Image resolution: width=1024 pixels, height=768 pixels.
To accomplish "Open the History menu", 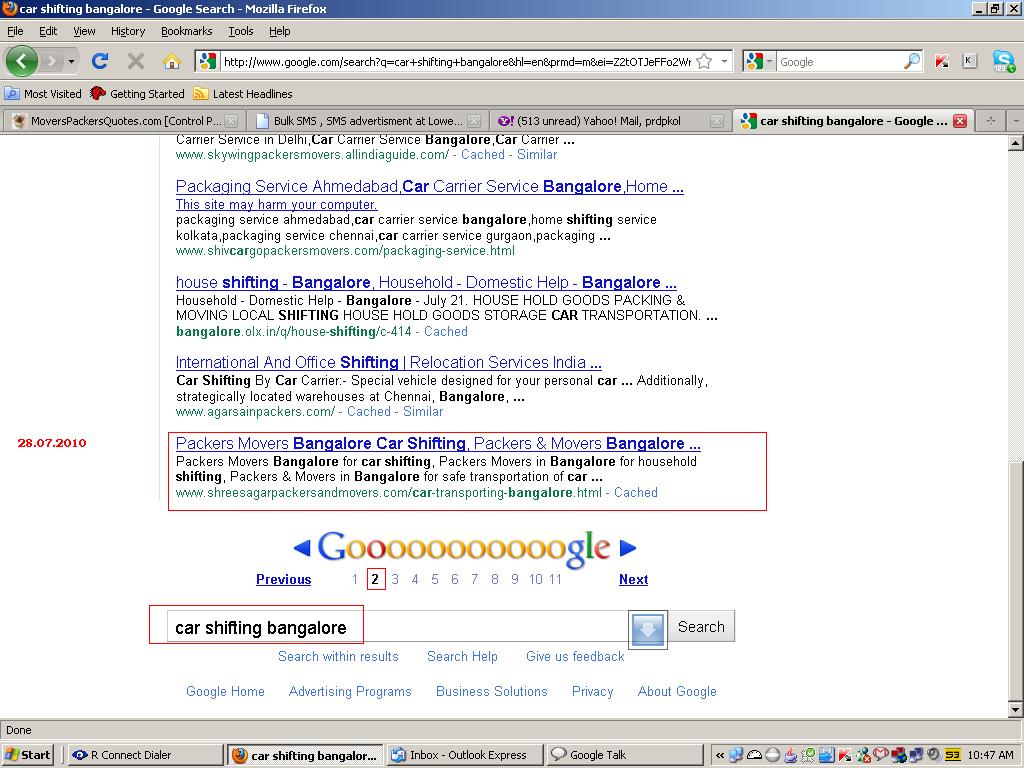I will click(128, 31).
